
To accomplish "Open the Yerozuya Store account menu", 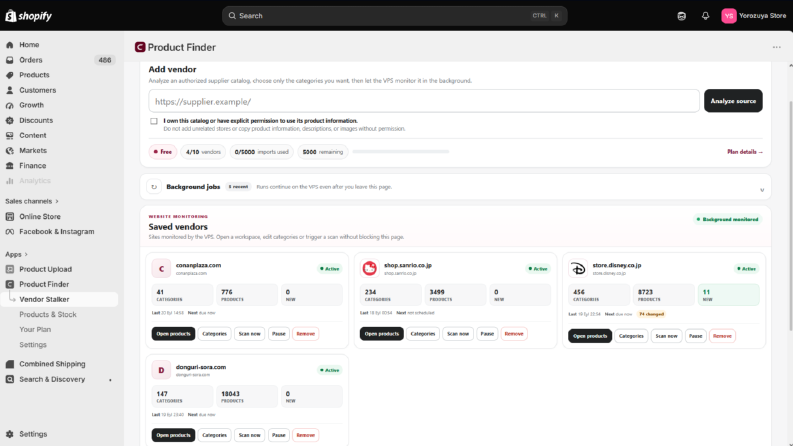I will pyautogui.click(x=754, y=16).
